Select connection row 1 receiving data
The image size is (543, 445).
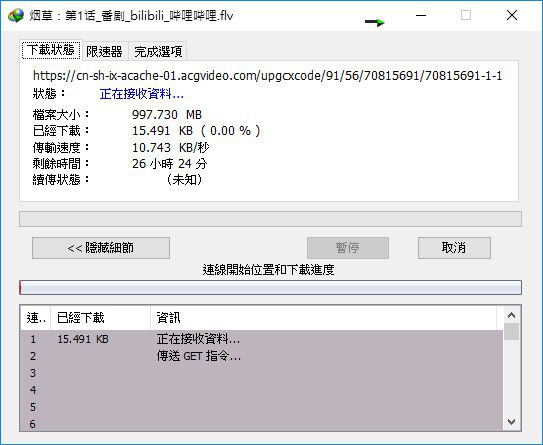pos(261,339)
